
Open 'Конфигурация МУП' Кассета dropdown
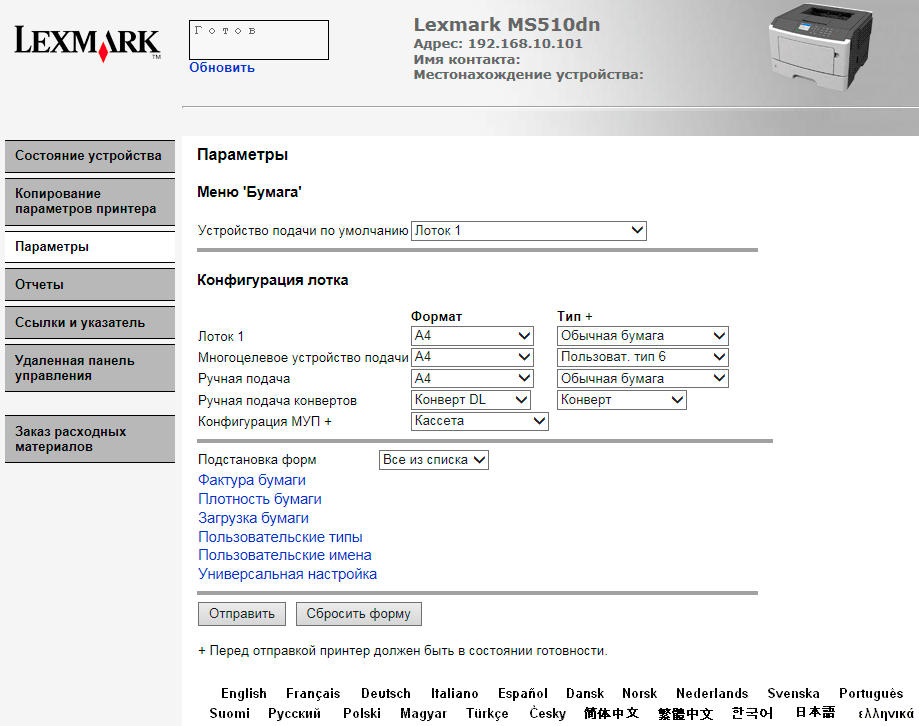click(x=480, y=421)
